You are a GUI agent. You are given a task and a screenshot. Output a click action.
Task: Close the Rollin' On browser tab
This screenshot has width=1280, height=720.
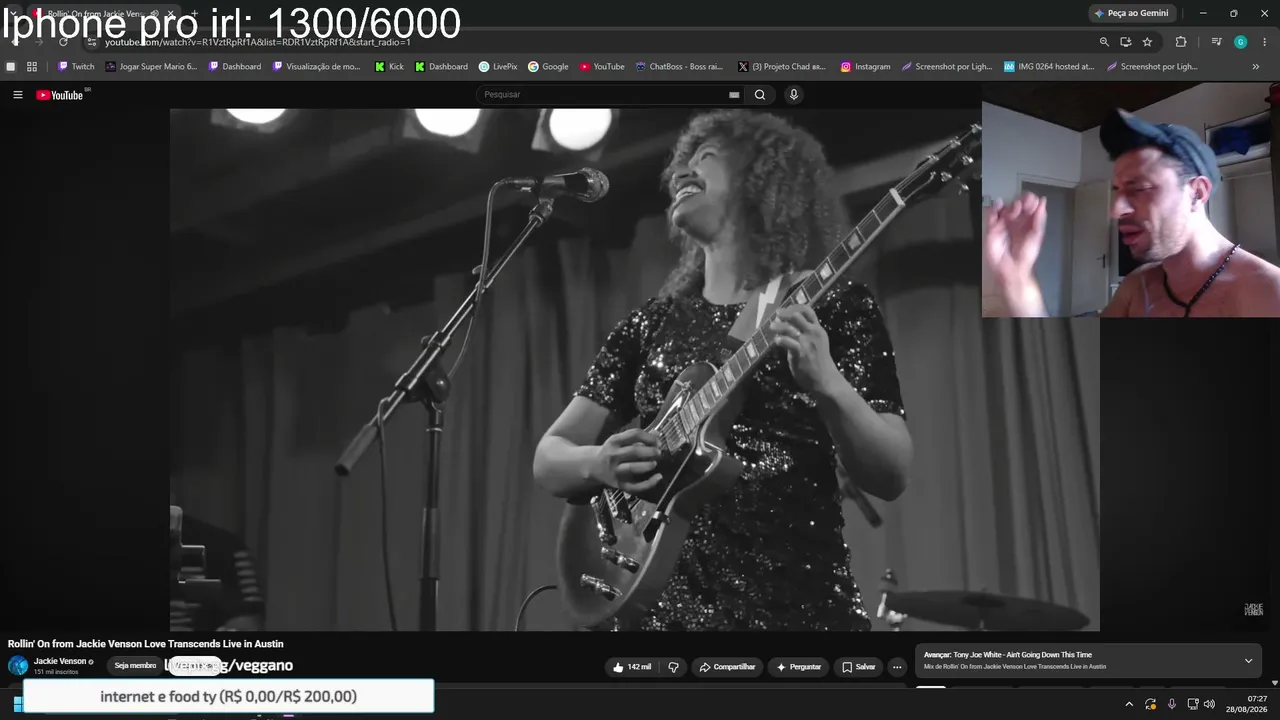171,14
